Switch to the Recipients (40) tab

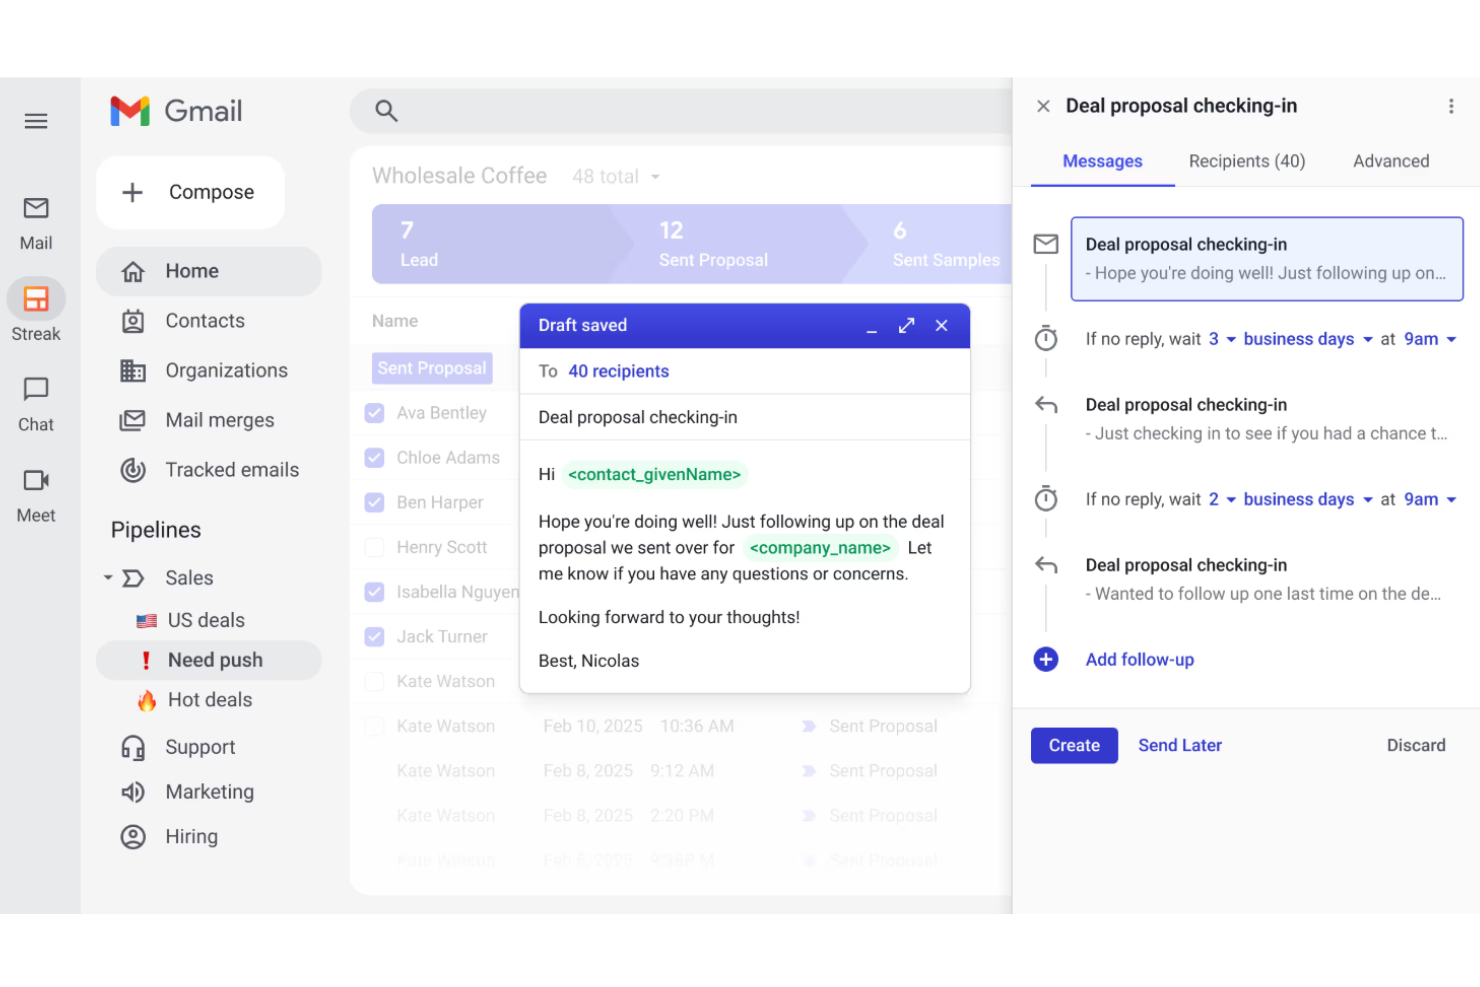(x=1247, y=161)
